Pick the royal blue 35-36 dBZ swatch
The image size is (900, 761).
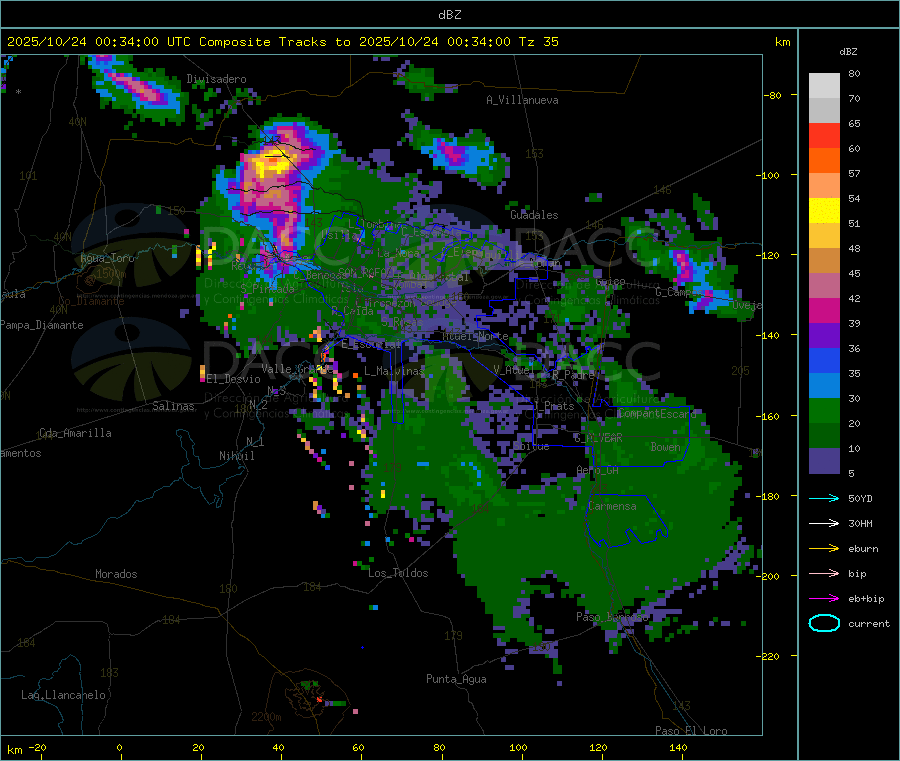coord(824,361)
